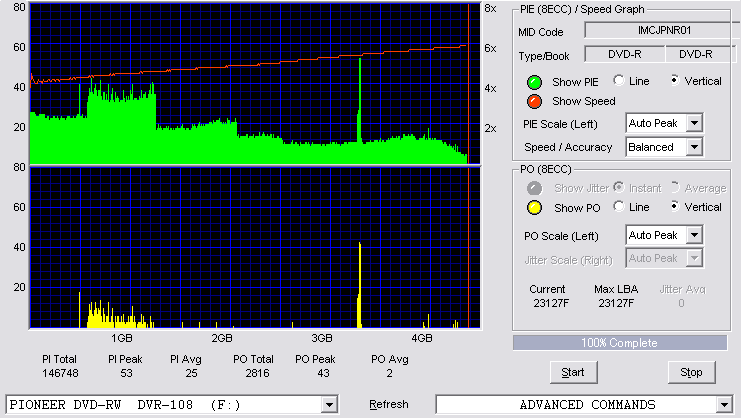The height and width of the screenshot is (418, 741).
Task: Open PO Scale (Left) dropdown
Action: pyautogui.click(x=694, y=235)
